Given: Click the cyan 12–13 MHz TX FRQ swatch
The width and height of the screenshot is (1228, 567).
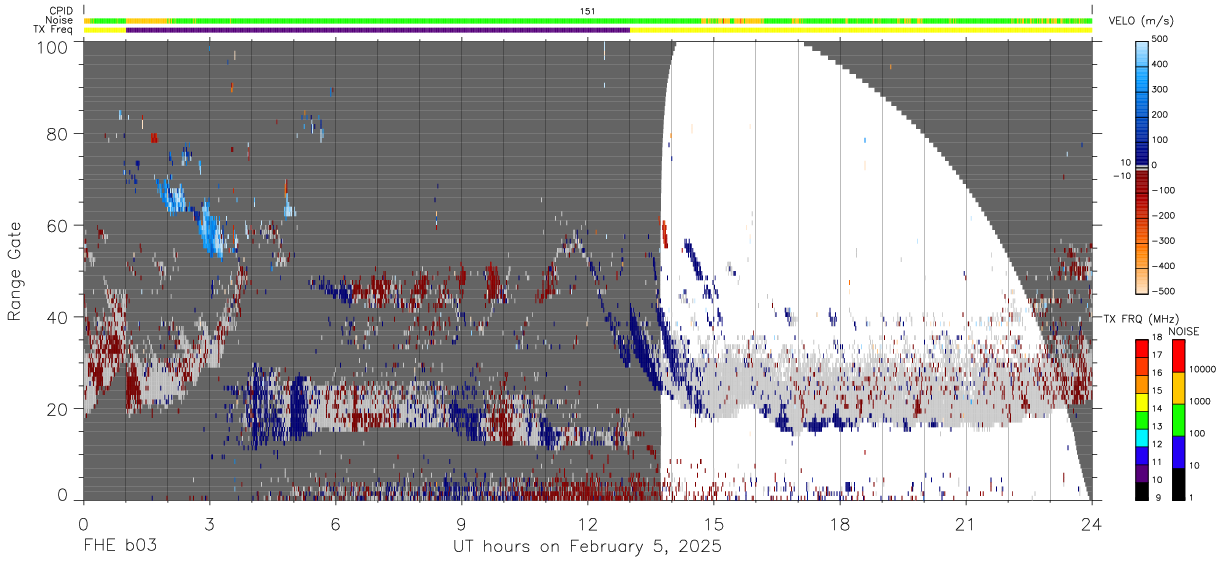Looking at the screenshot, I should pos(1143,436).
